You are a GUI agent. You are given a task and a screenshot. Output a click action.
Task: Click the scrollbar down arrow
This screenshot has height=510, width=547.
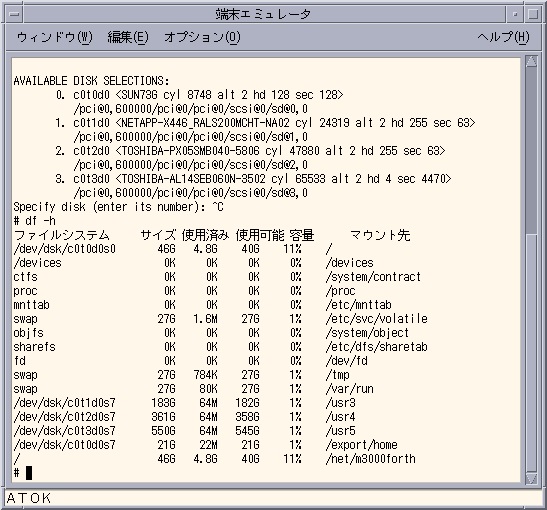coord(531,478)
